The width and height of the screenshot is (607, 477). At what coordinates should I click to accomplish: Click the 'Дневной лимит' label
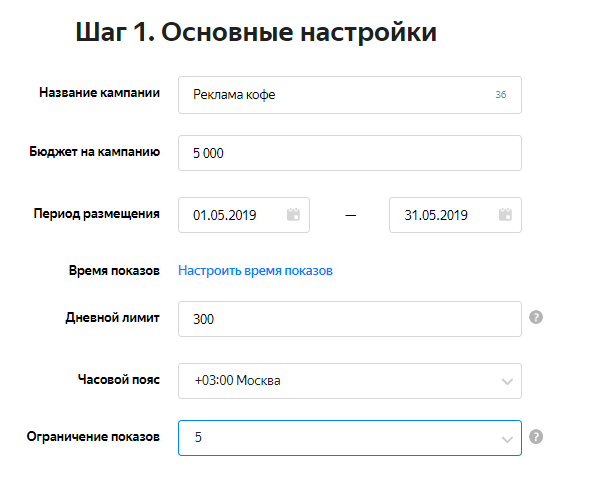pyautogui.click(x=111, y=317)
